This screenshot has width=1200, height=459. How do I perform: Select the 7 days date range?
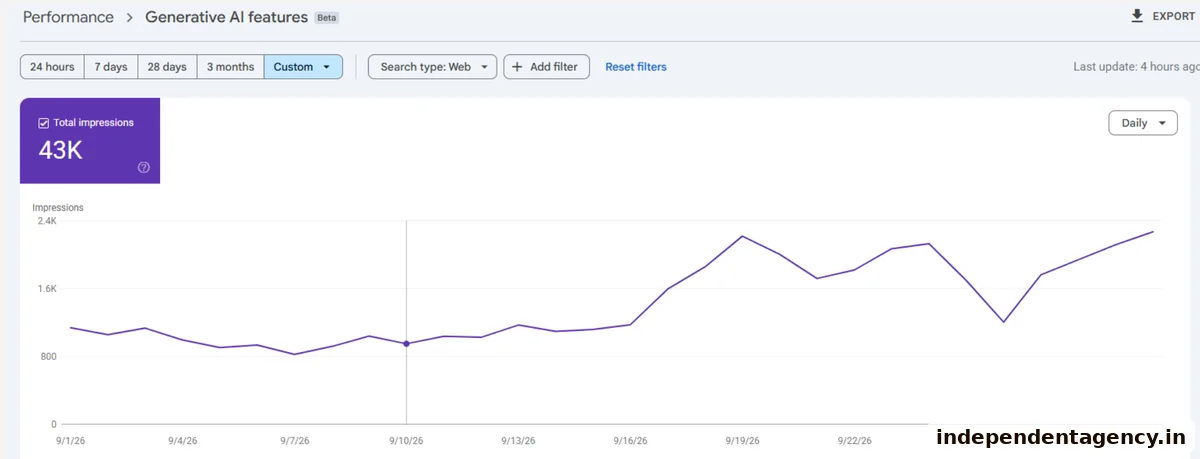point(111,67)
